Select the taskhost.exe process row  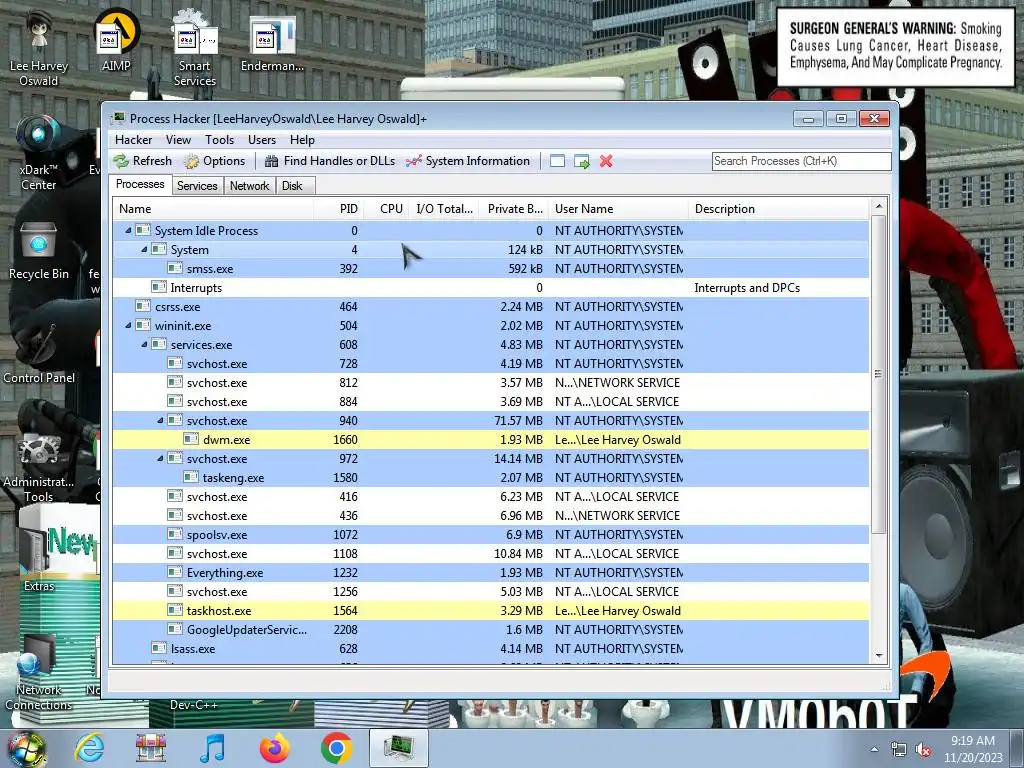pyautogui.click(x=491, y=611)
